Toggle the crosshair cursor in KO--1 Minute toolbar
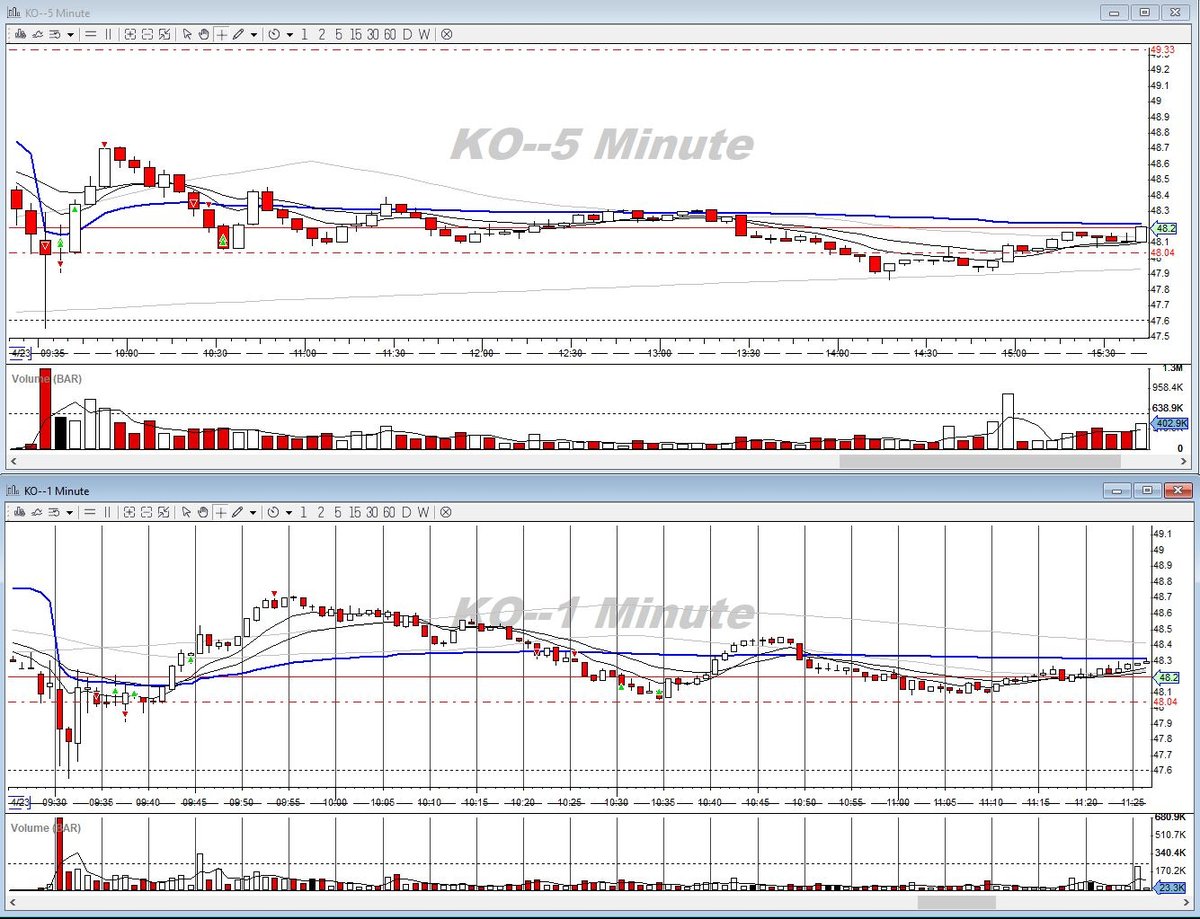1200x919 pixels. tap(221, 512)
